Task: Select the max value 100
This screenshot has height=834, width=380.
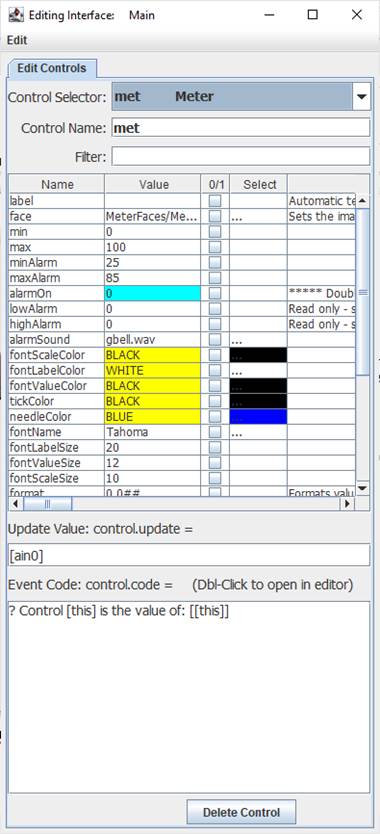Action: pos(153,247)
